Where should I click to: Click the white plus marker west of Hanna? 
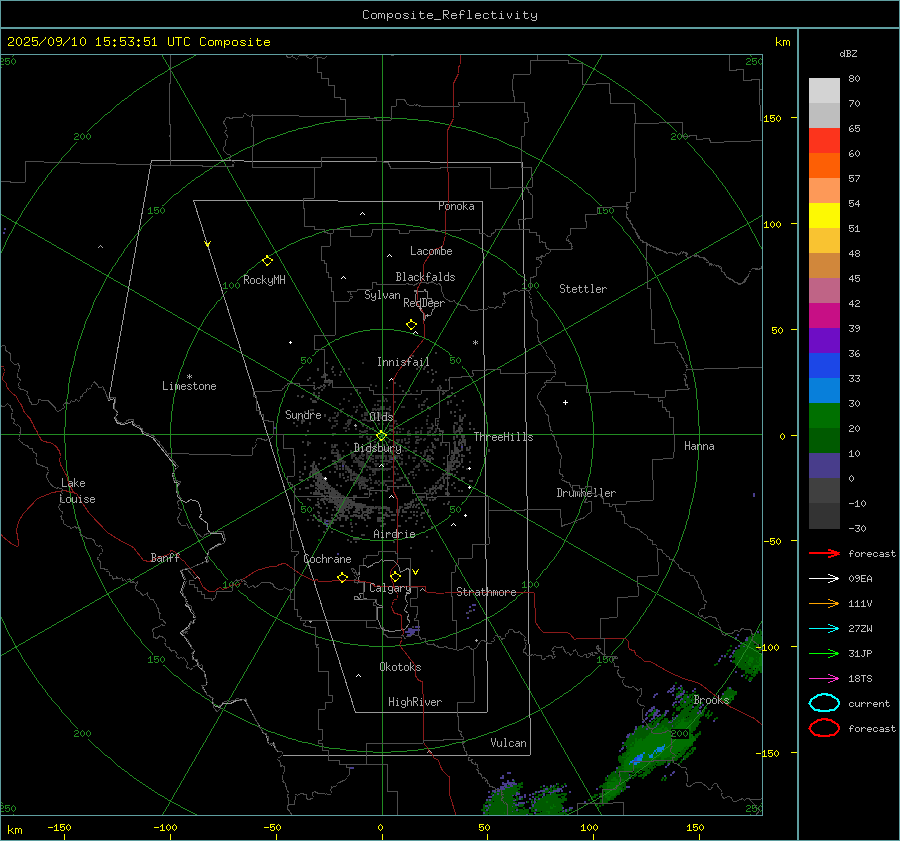coord(565,402)
